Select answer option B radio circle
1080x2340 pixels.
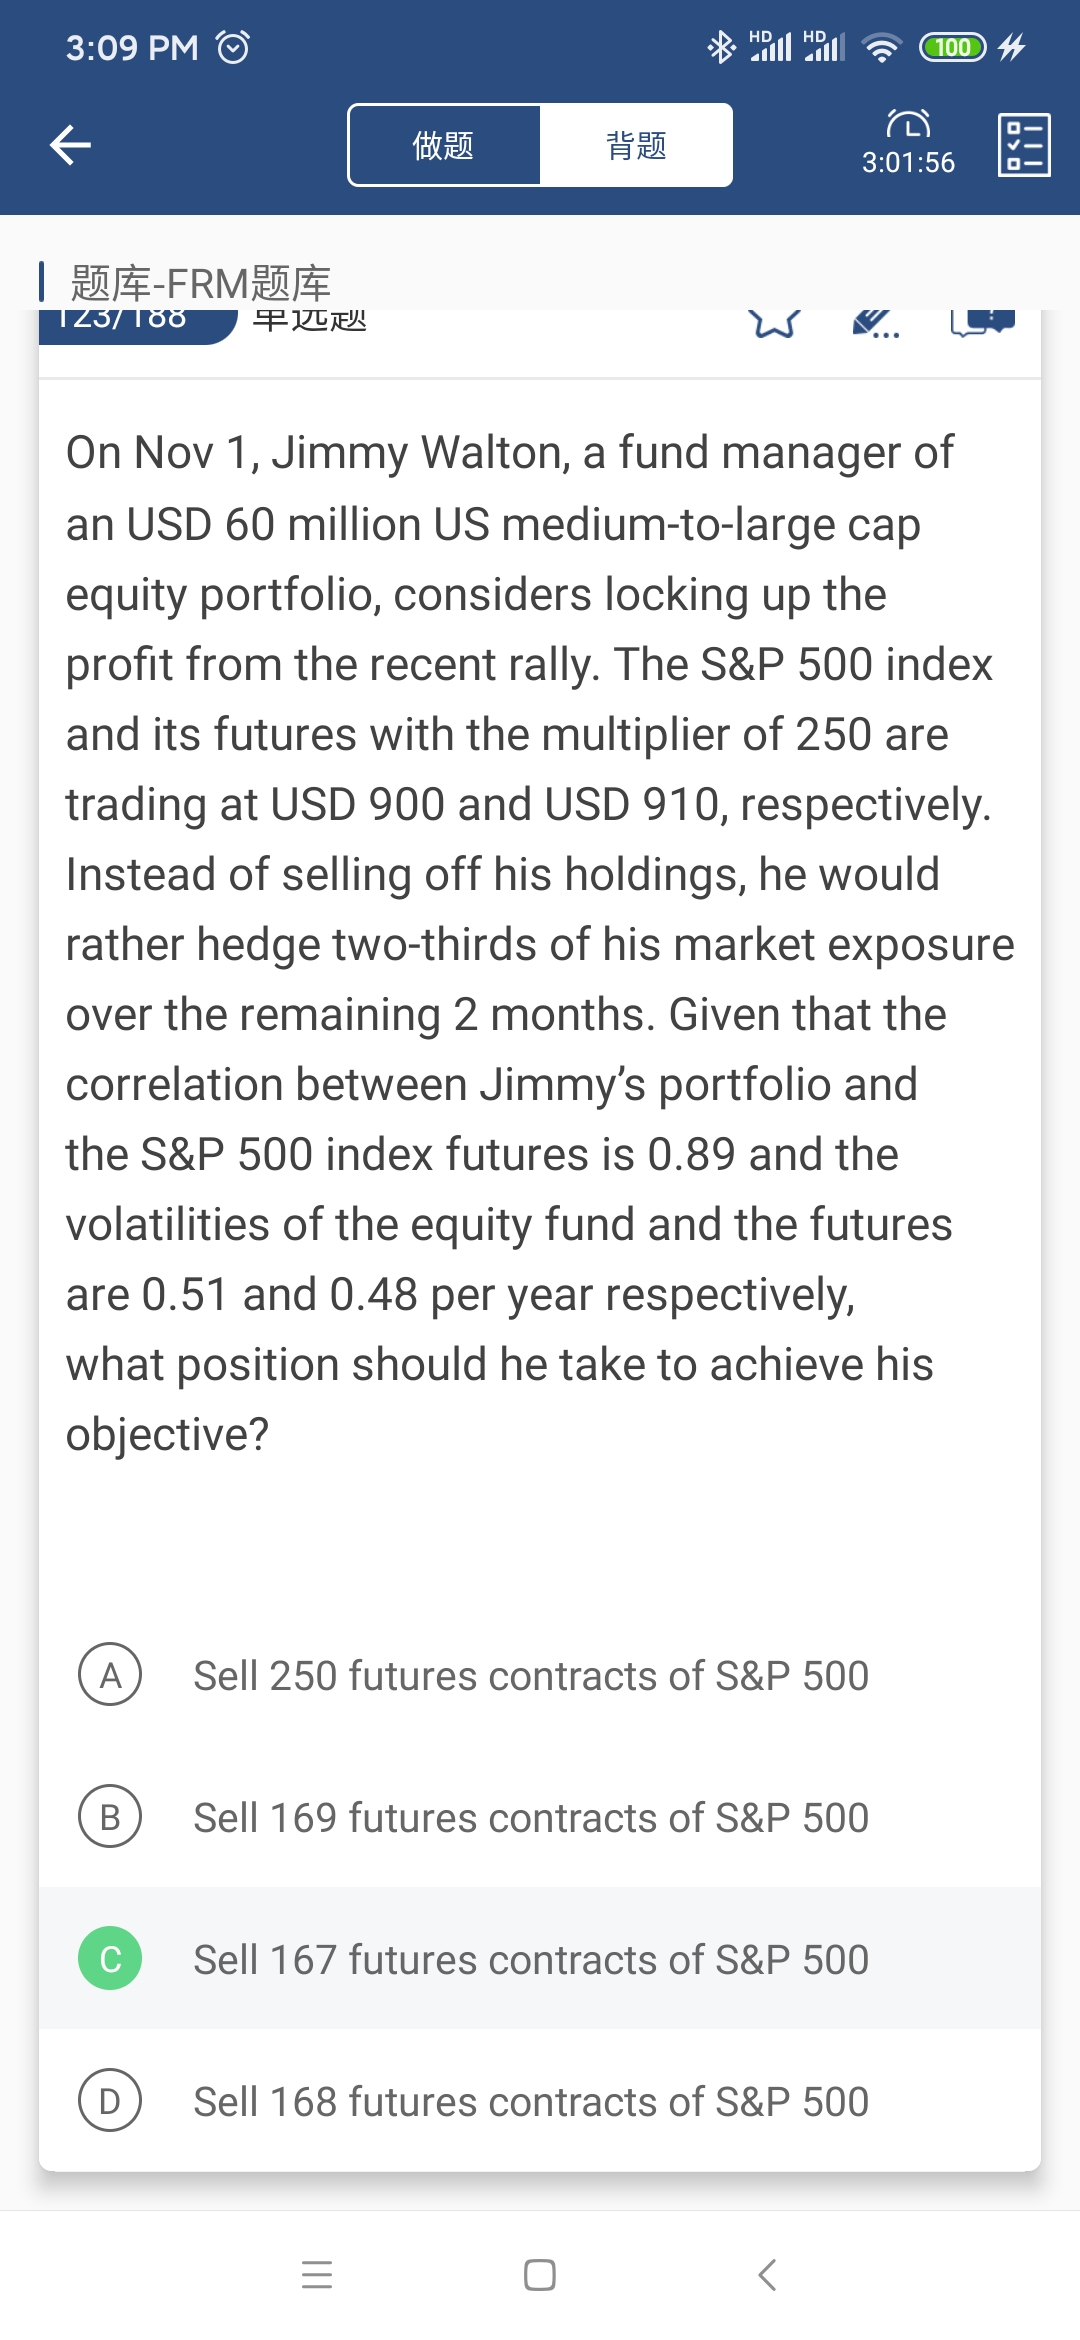coord(110,1817)
